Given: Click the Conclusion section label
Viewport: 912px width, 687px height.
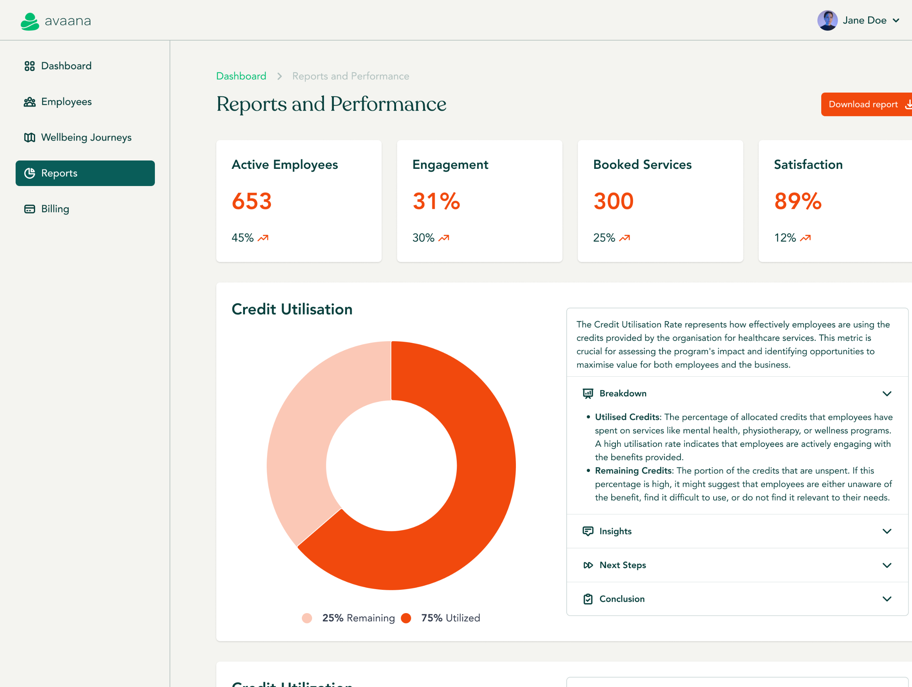Looking at the screenshot, I should coord(622,599).
